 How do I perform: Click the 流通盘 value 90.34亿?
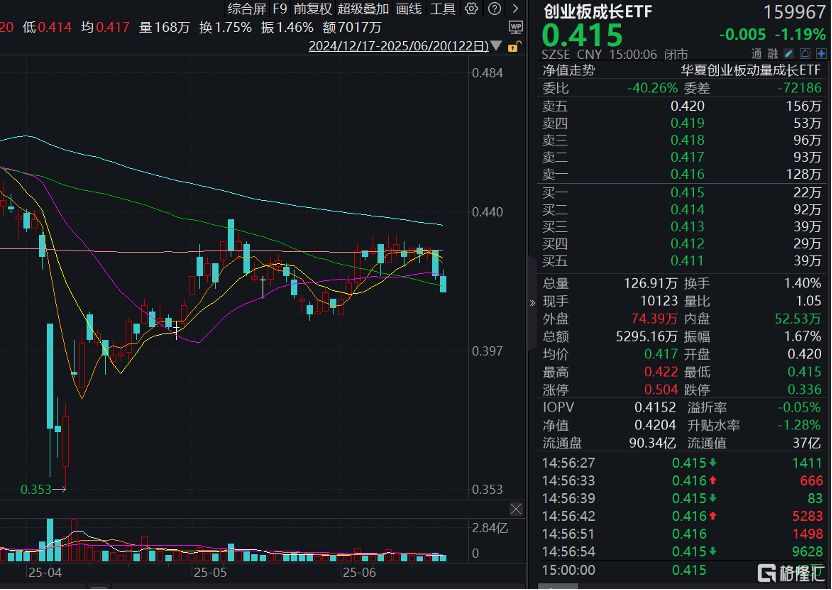[653, 442]
